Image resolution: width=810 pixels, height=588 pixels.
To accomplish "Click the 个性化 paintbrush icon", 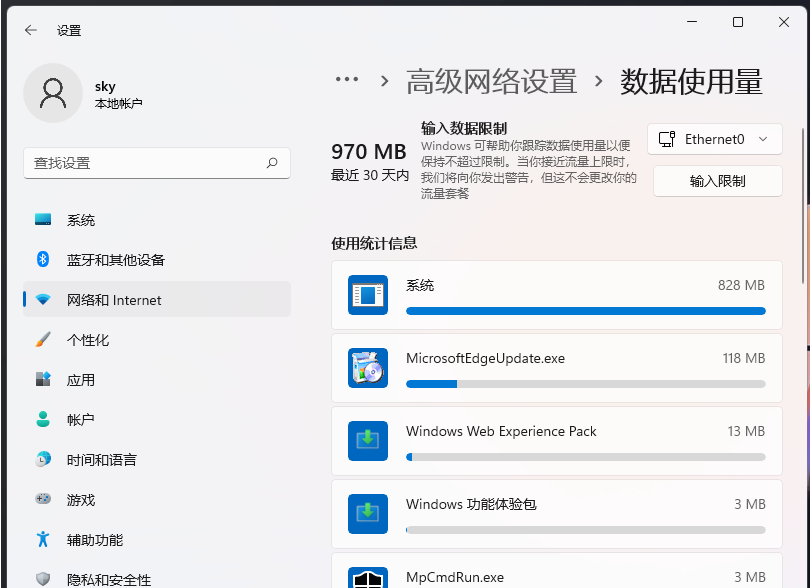I will tap(42, 340).
